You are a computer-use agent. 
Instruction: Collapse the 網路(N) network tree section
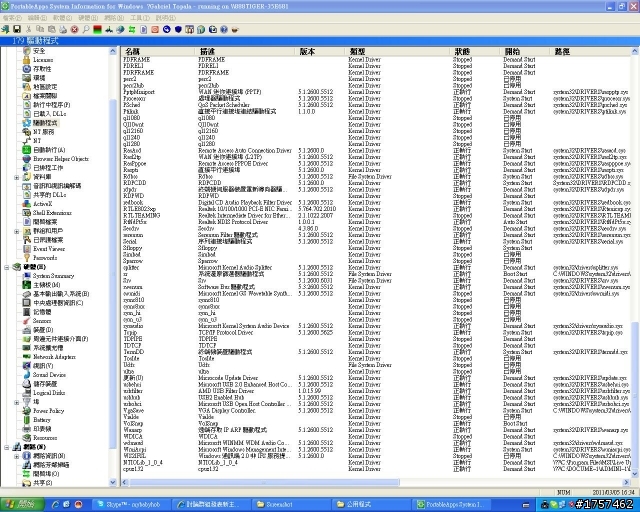pyautogui.click(x=7, y=447)
